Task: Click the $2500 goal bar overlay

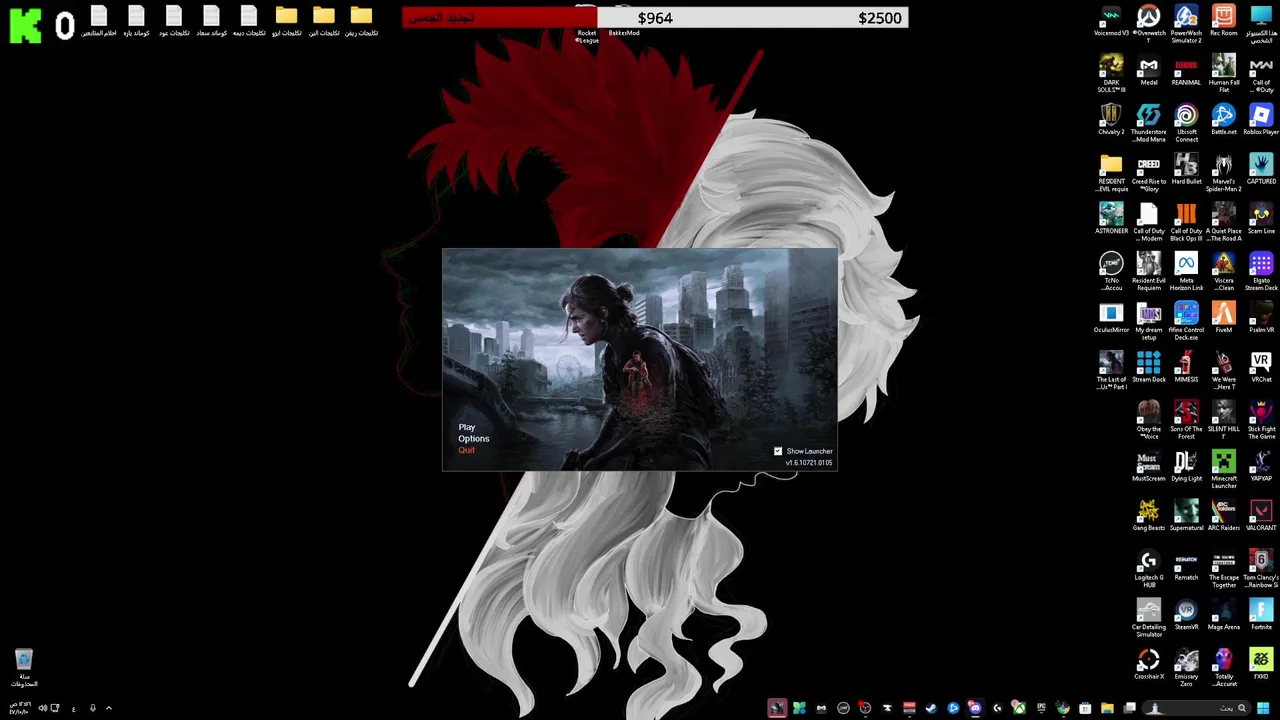Action: [655, 17]
